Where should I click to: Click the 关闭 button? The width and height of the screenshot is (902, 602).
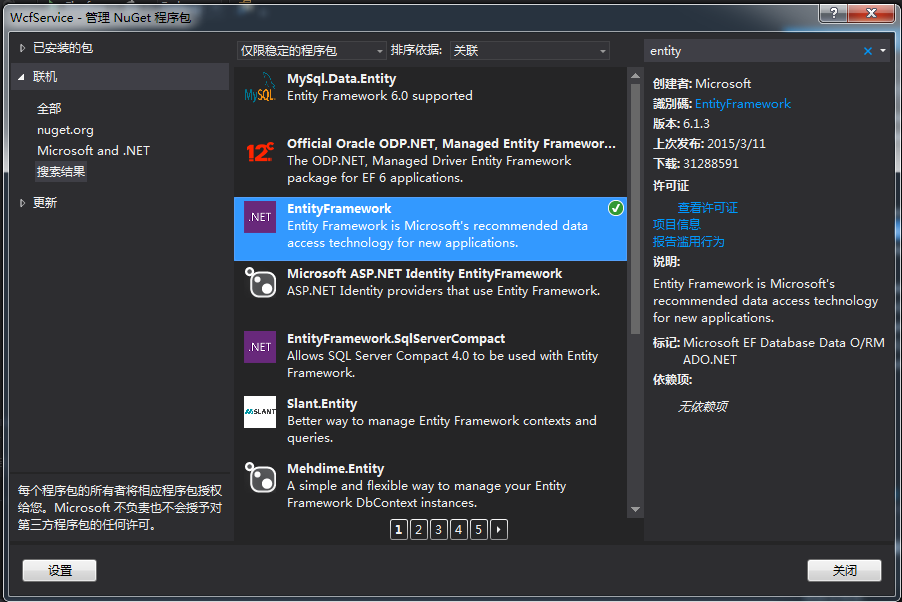[844, 570]
